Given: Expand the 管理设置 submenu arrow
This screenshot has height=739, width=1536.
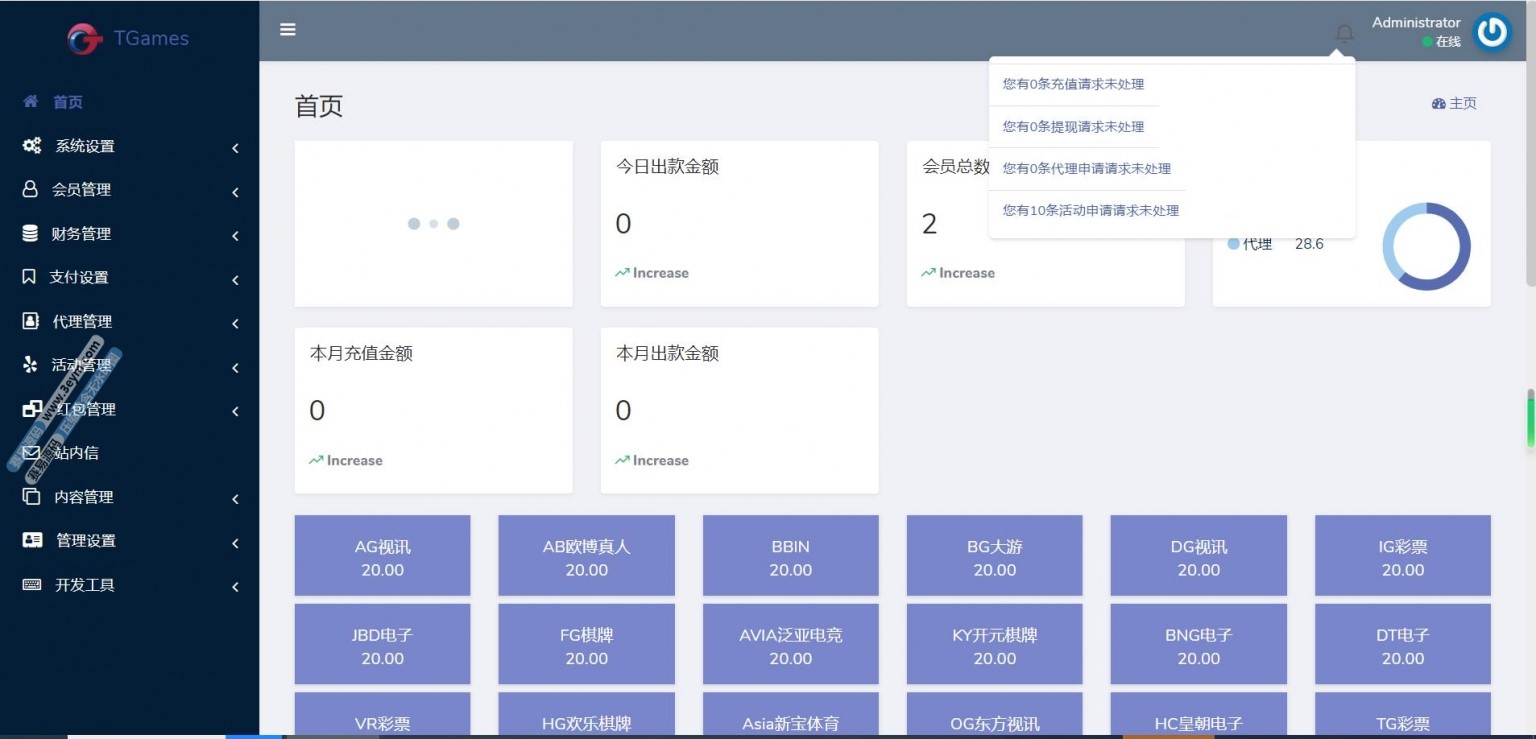Looking at the screenshot, I should pos(235,542).
